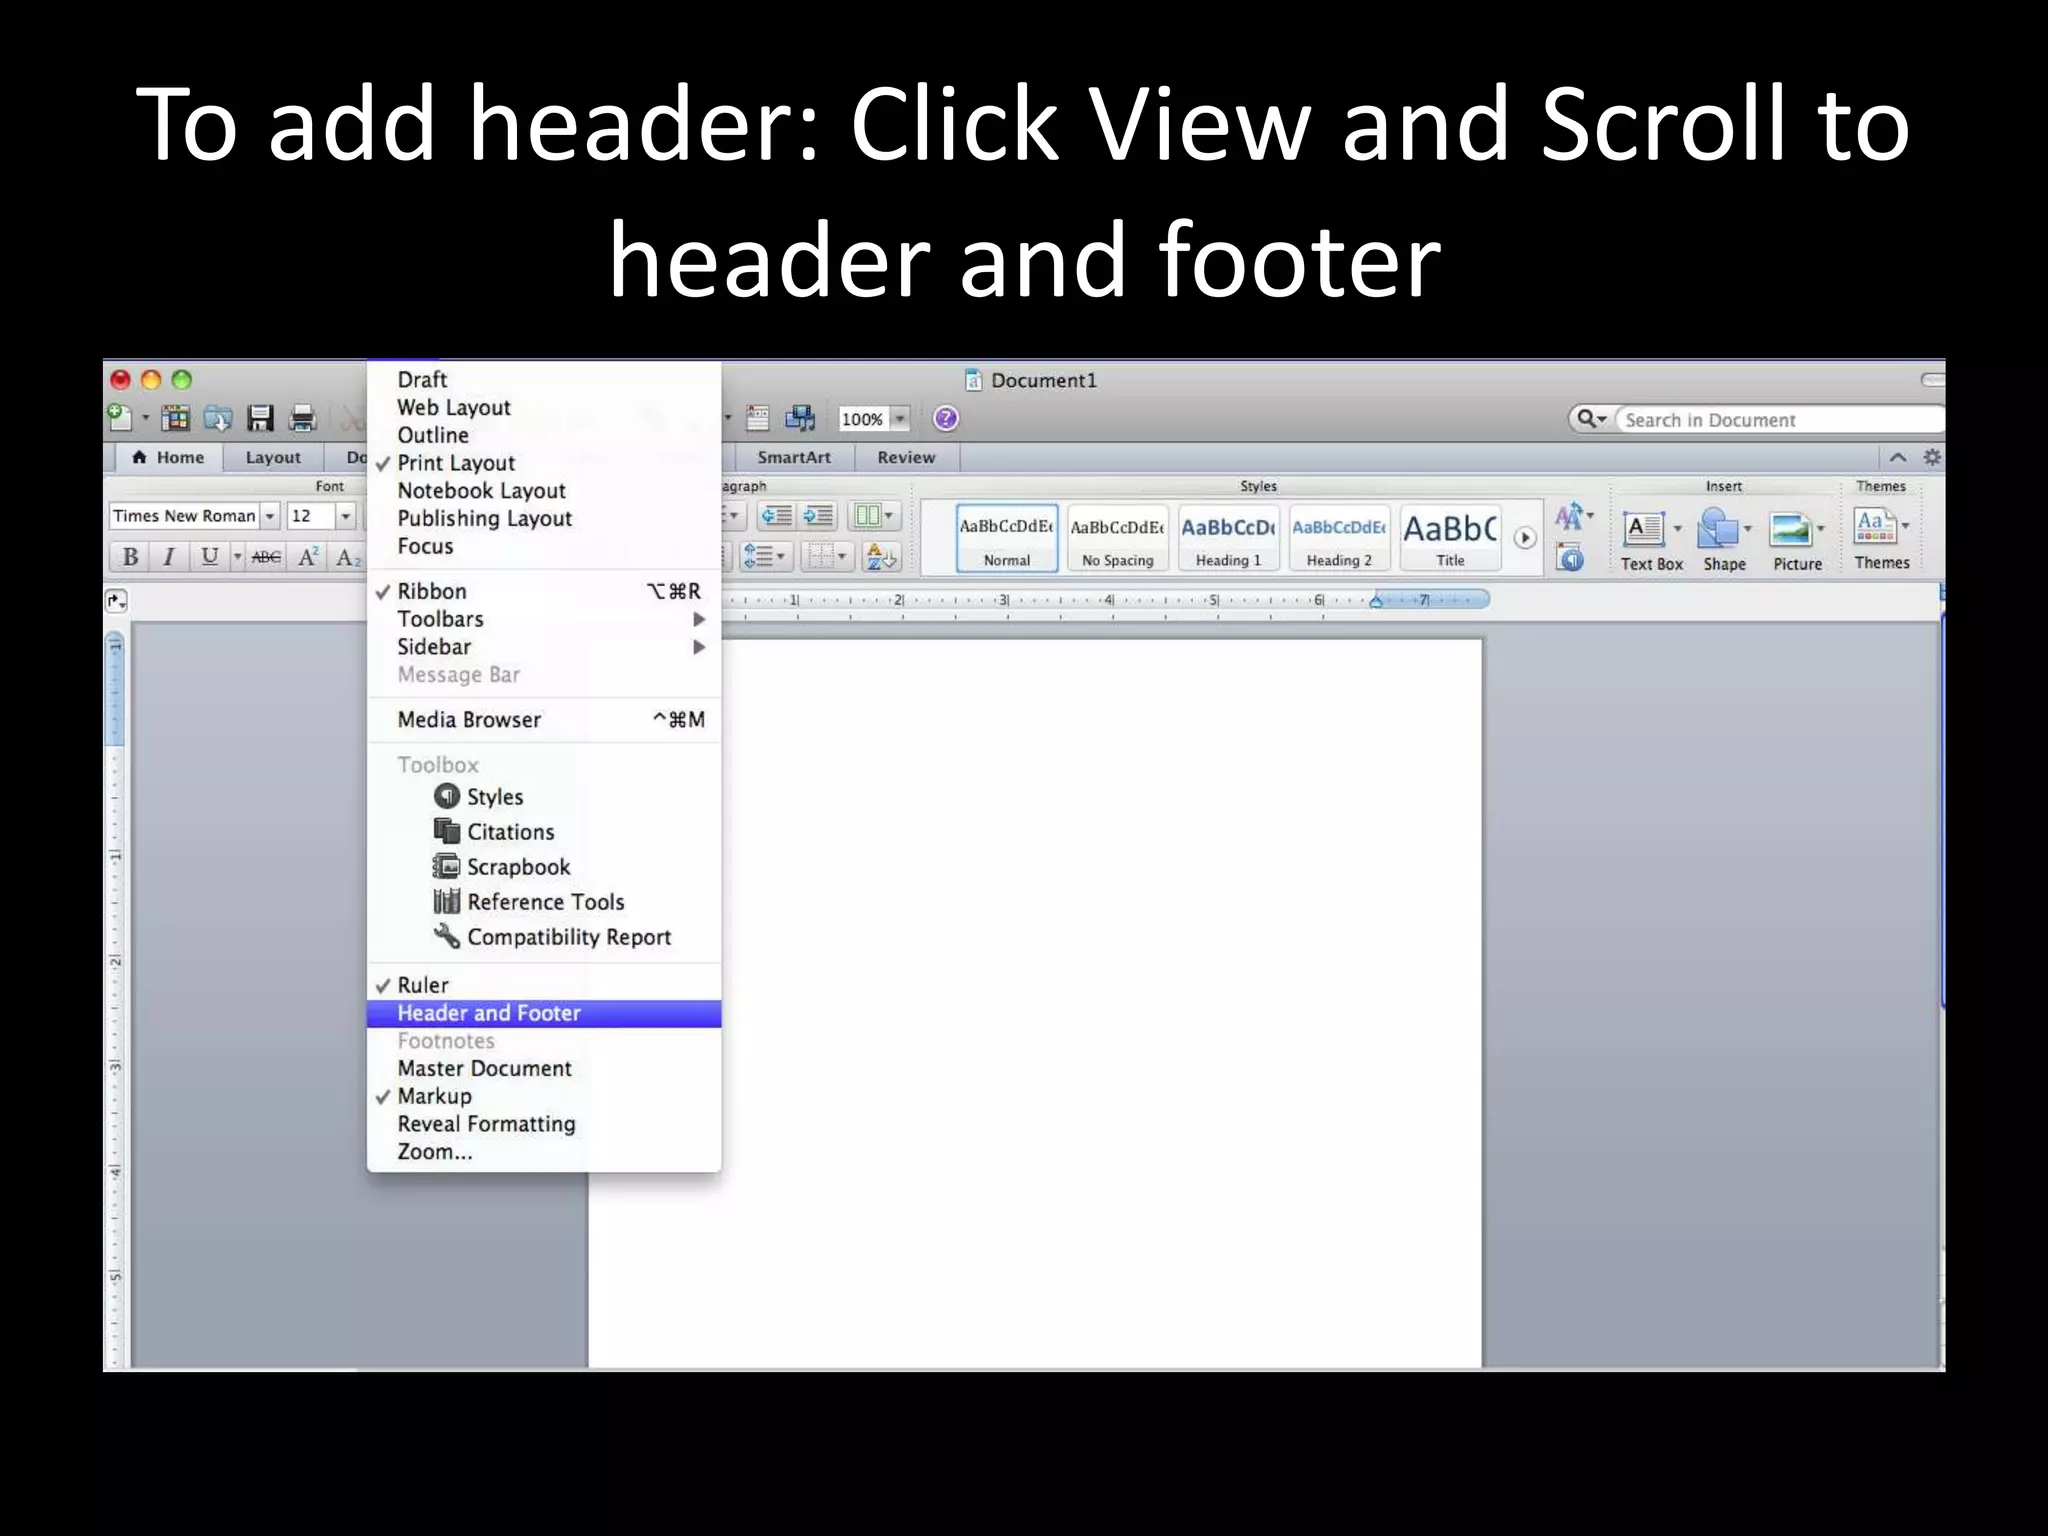
Task: Switch to the Layout ribbon tab
Action: [x=272, y=457]
